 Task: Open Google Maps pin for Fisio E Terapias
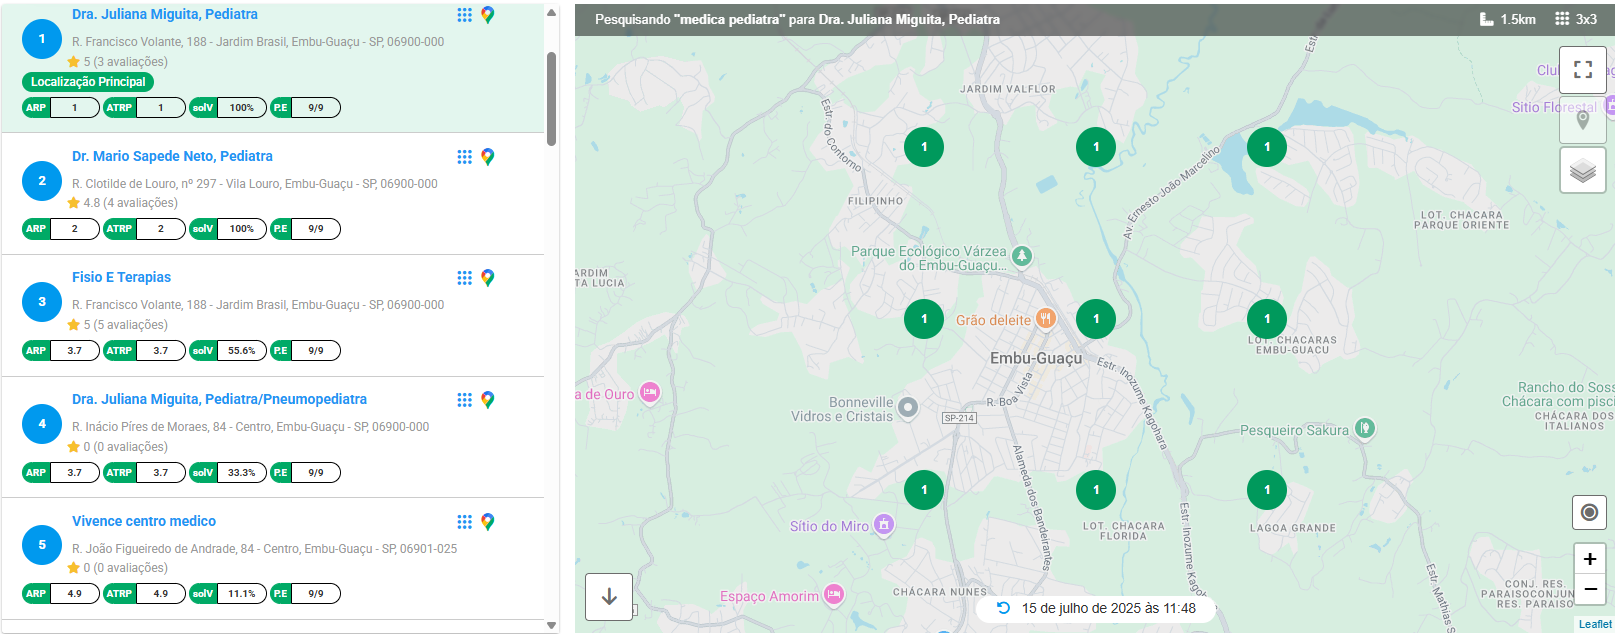pos(488,278)
